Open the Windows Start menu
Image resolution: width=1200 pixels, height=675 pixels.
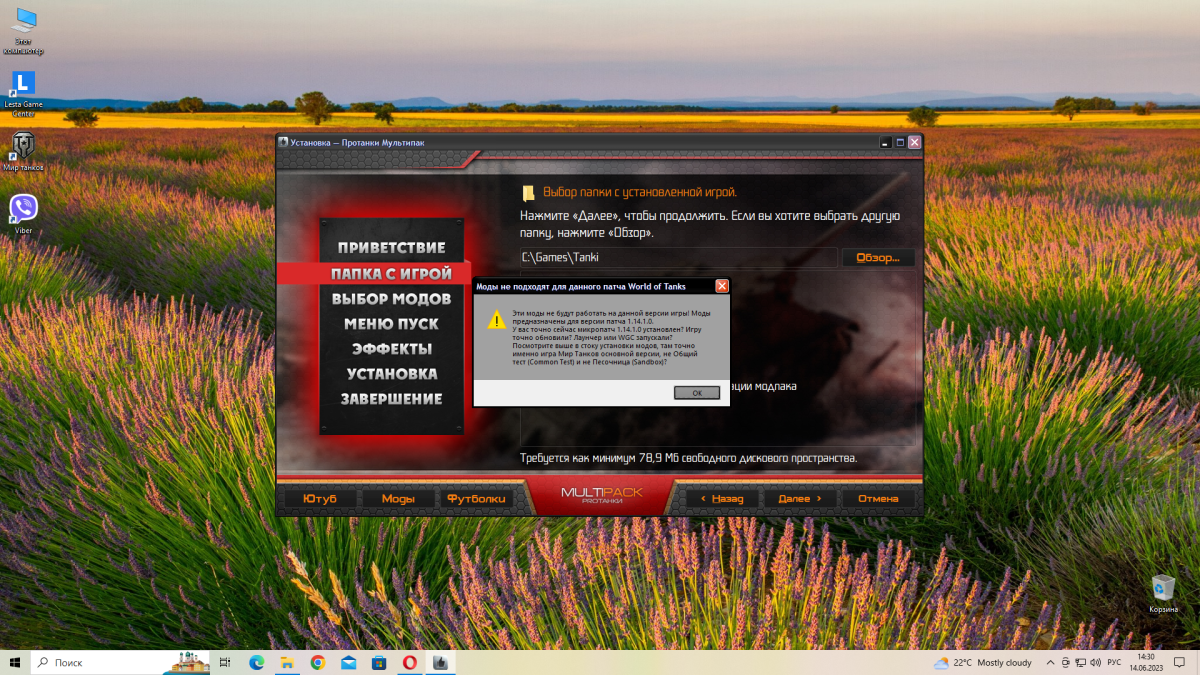[14, 662]
